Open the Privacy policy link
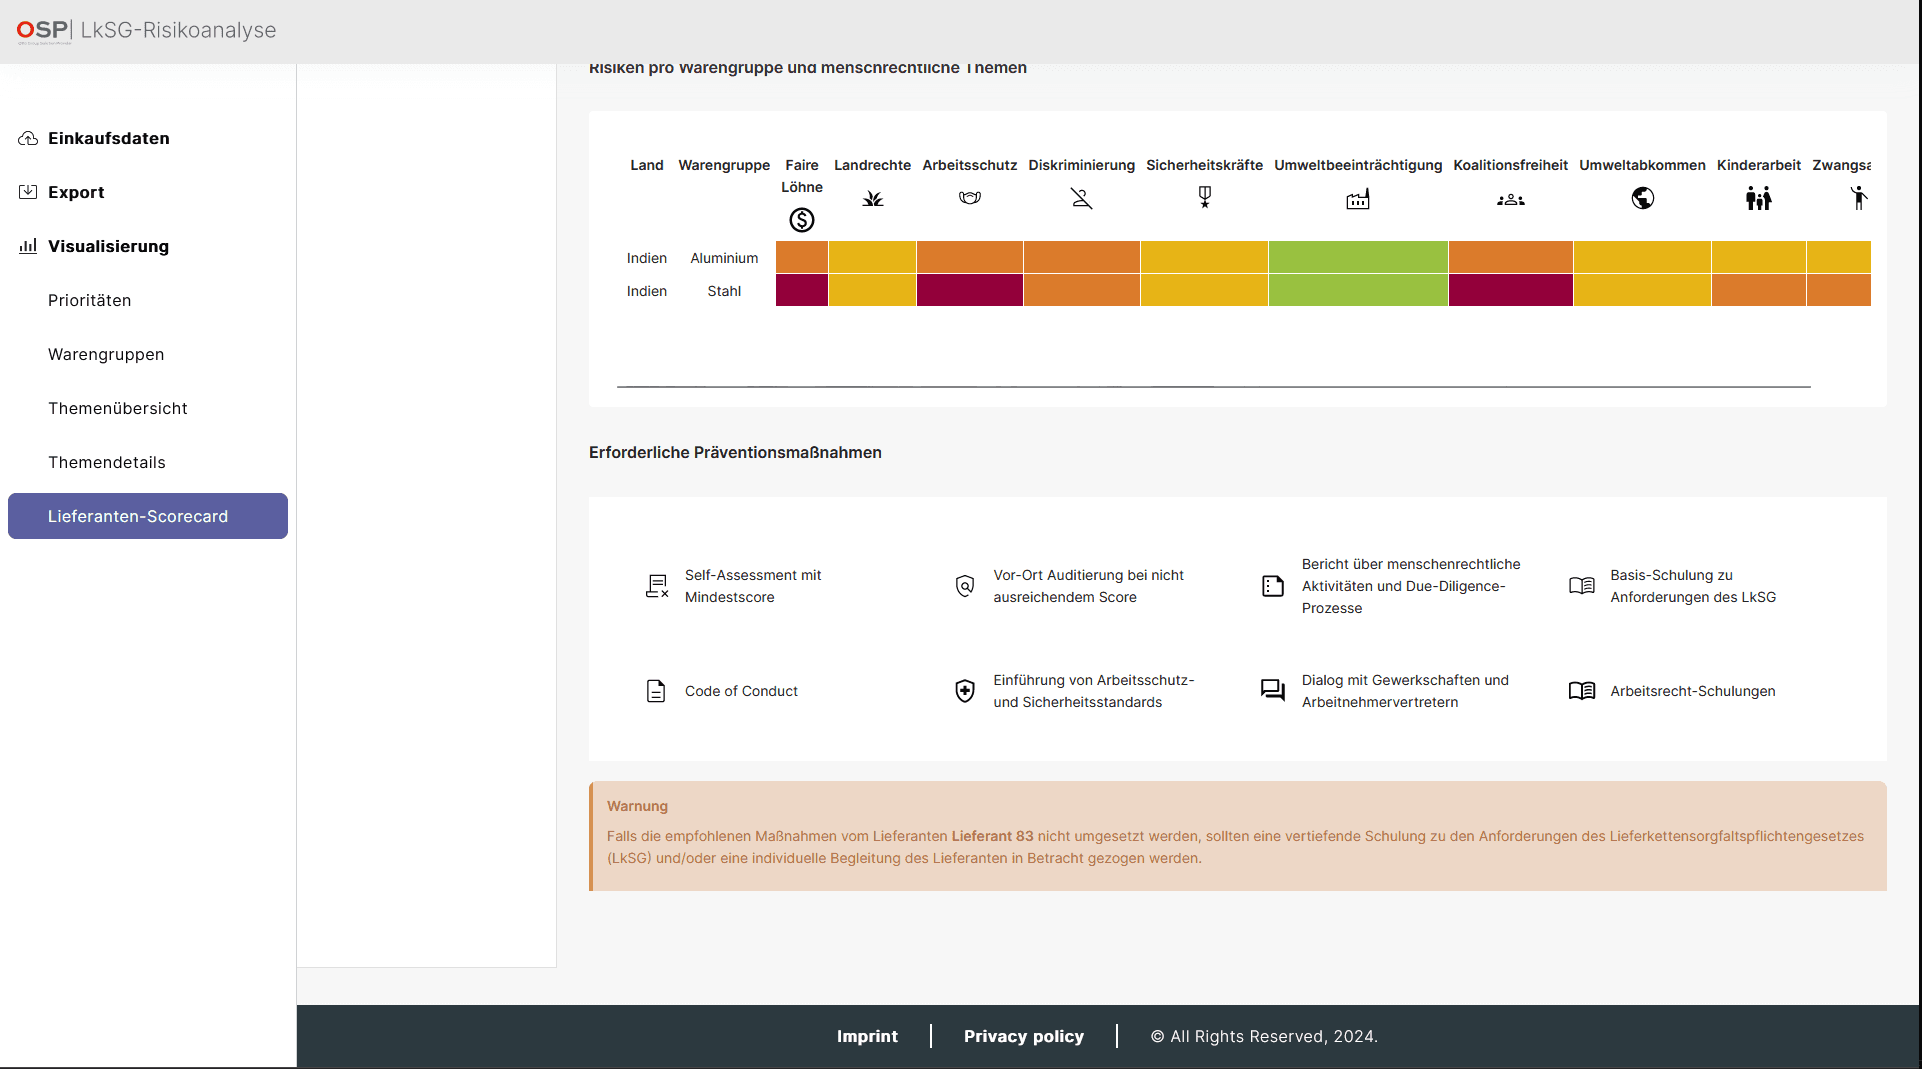This screenshot has height=1069, width=1922. (1024, 1036)
